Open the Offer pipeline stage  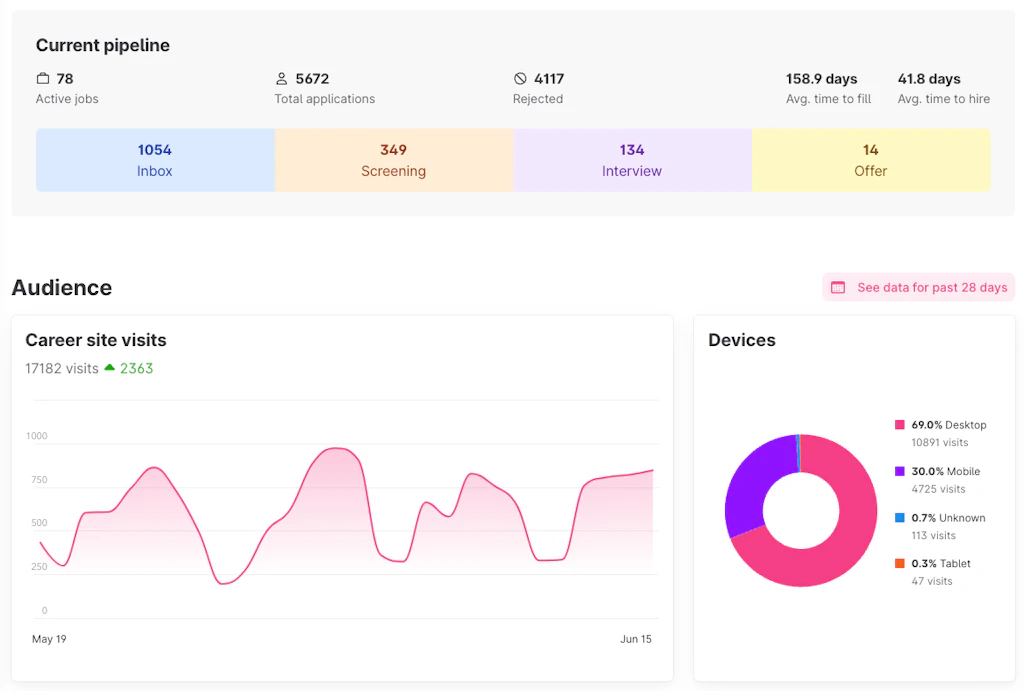pos(871,160)
